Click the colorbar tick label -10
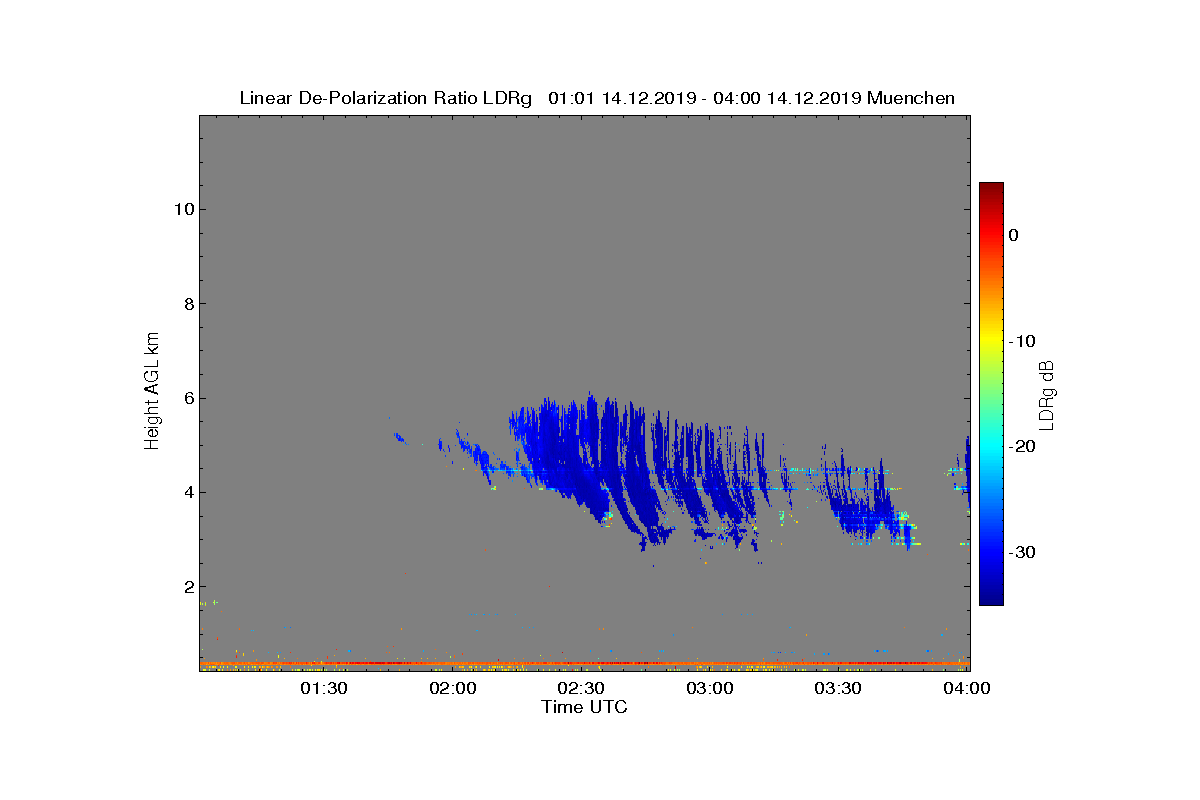 1021,341
